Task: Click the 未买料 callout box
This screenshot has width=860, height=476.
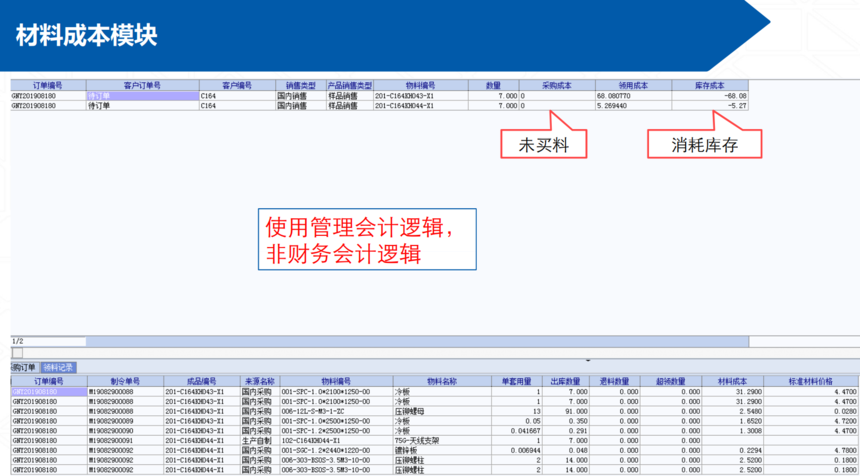Action: pyautogui.click(x=543, y=145)
